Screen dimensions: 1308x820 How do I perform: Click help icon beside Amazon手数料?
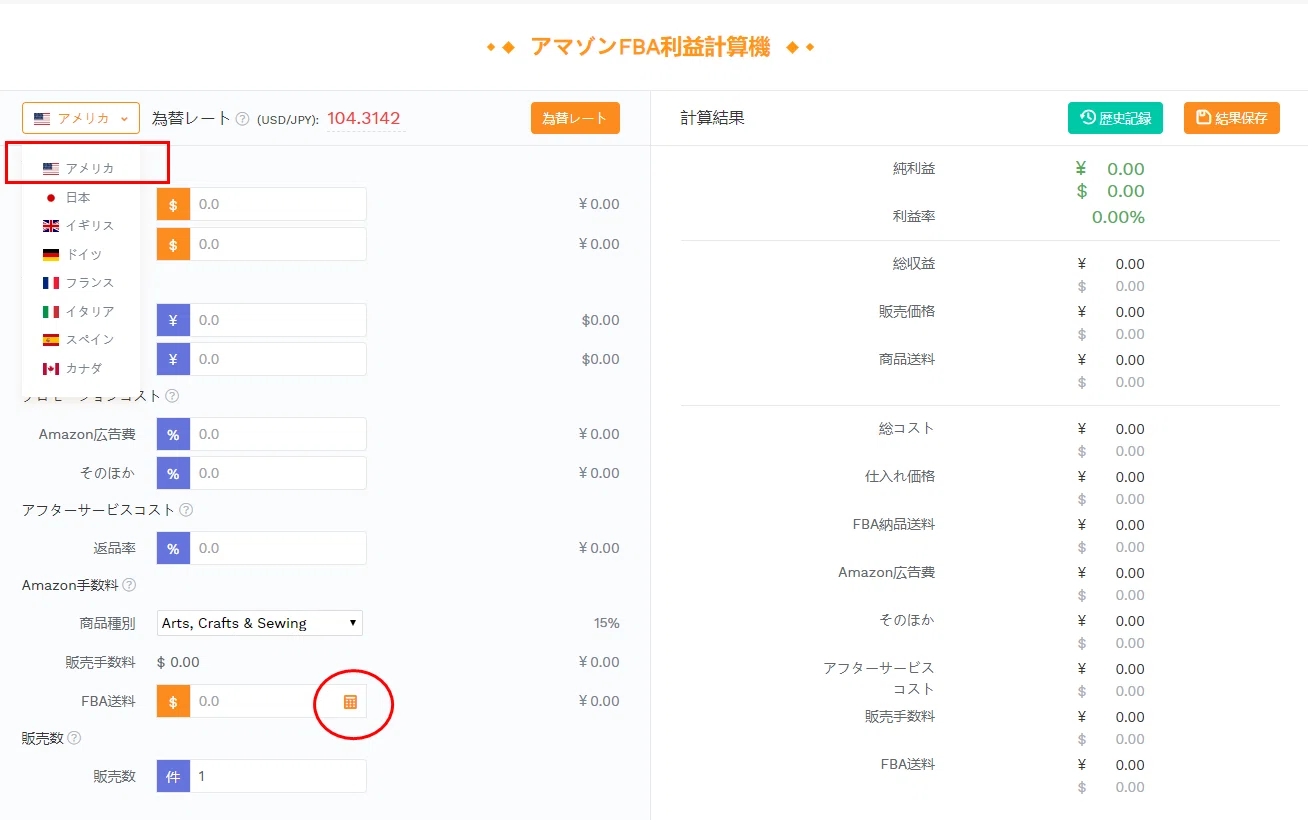[129, 585]
